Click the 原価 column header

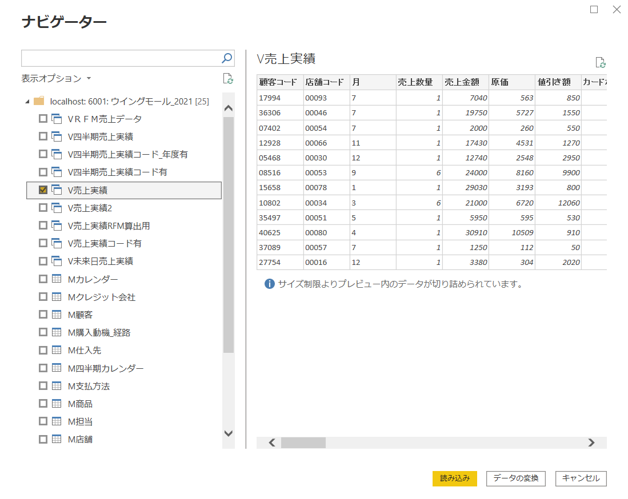(x=512, y=82)
